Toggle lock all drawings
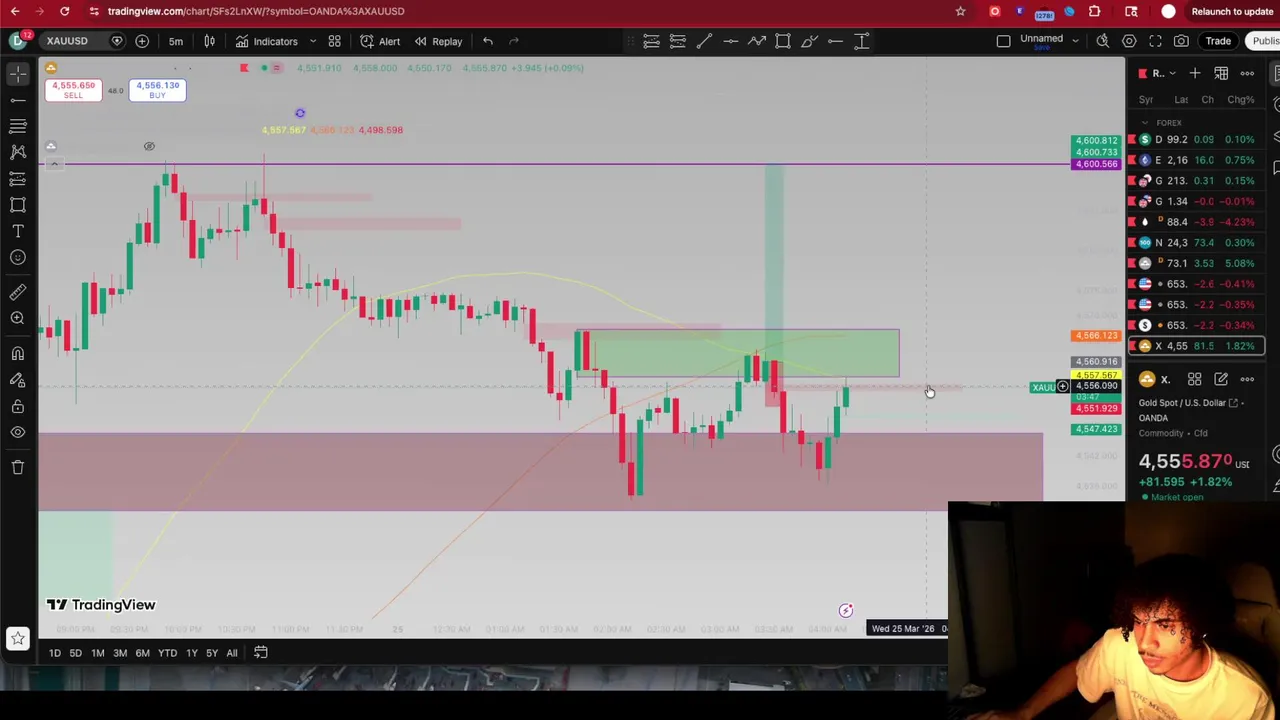Image resolution: width=1280 pixels, height=720 pixels. tap(17, 406)
